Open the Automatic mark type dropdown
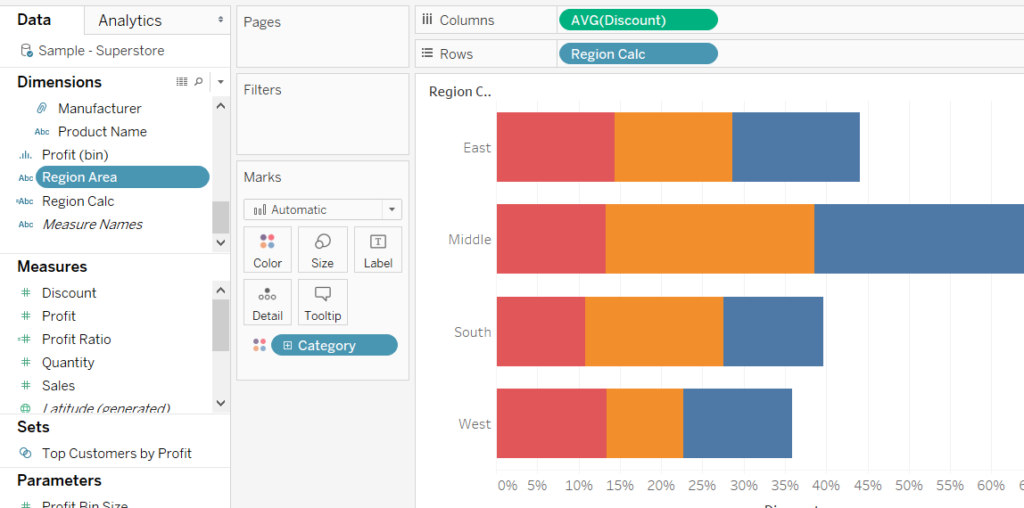This screenshot has width=1024, height=508. pyautogui.click(x=322, y=210)
